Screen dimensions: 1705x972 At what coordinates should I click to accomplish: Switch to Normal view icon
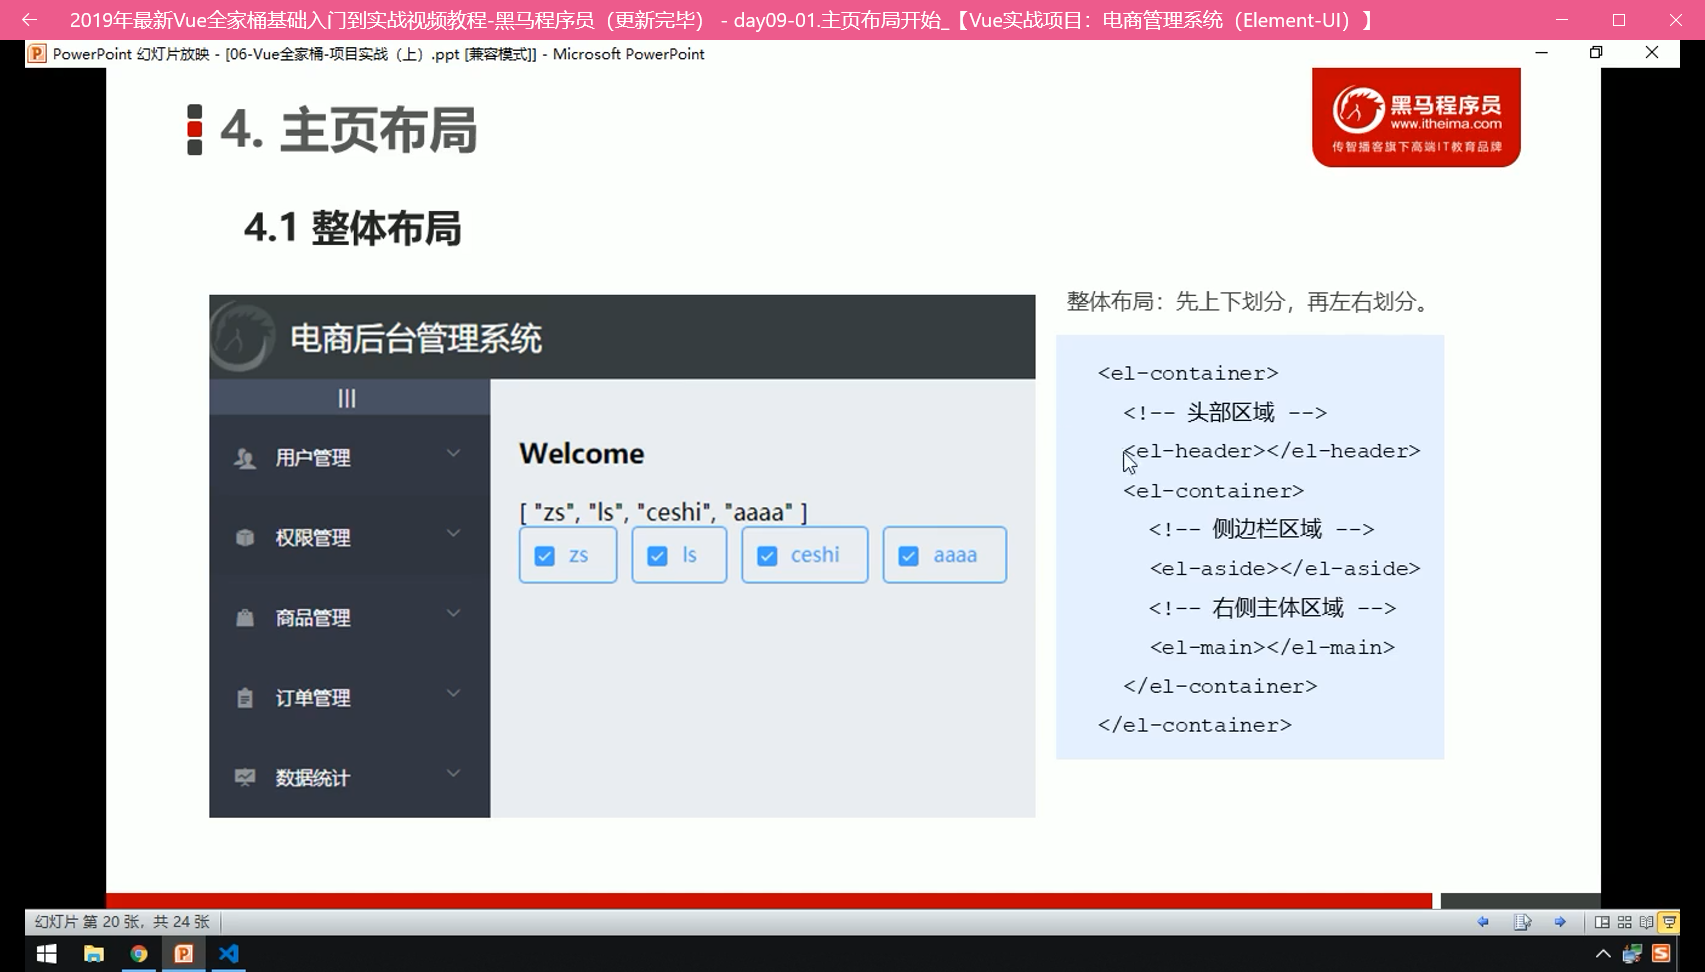click(x=1602, y=922)
